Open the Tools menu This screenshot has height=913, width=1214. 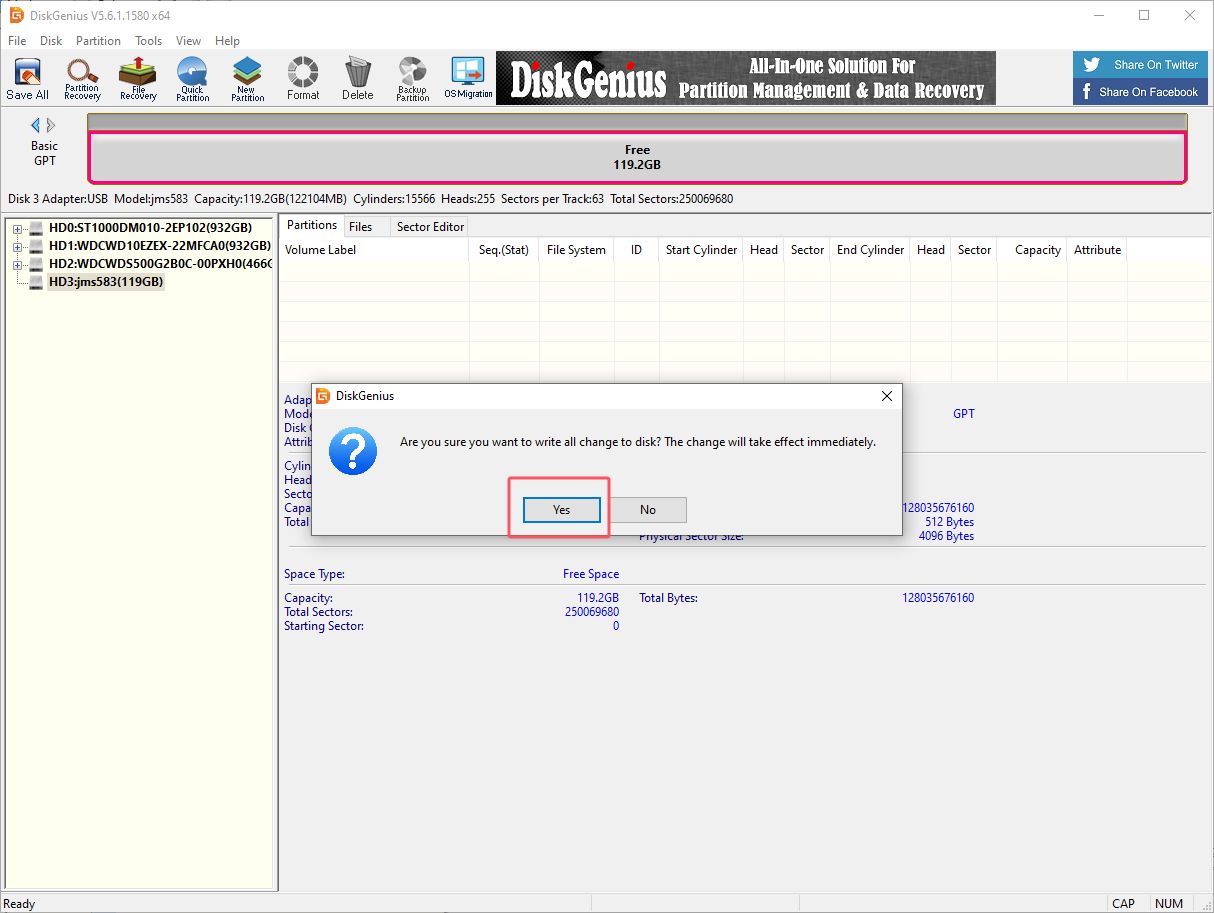149,41
